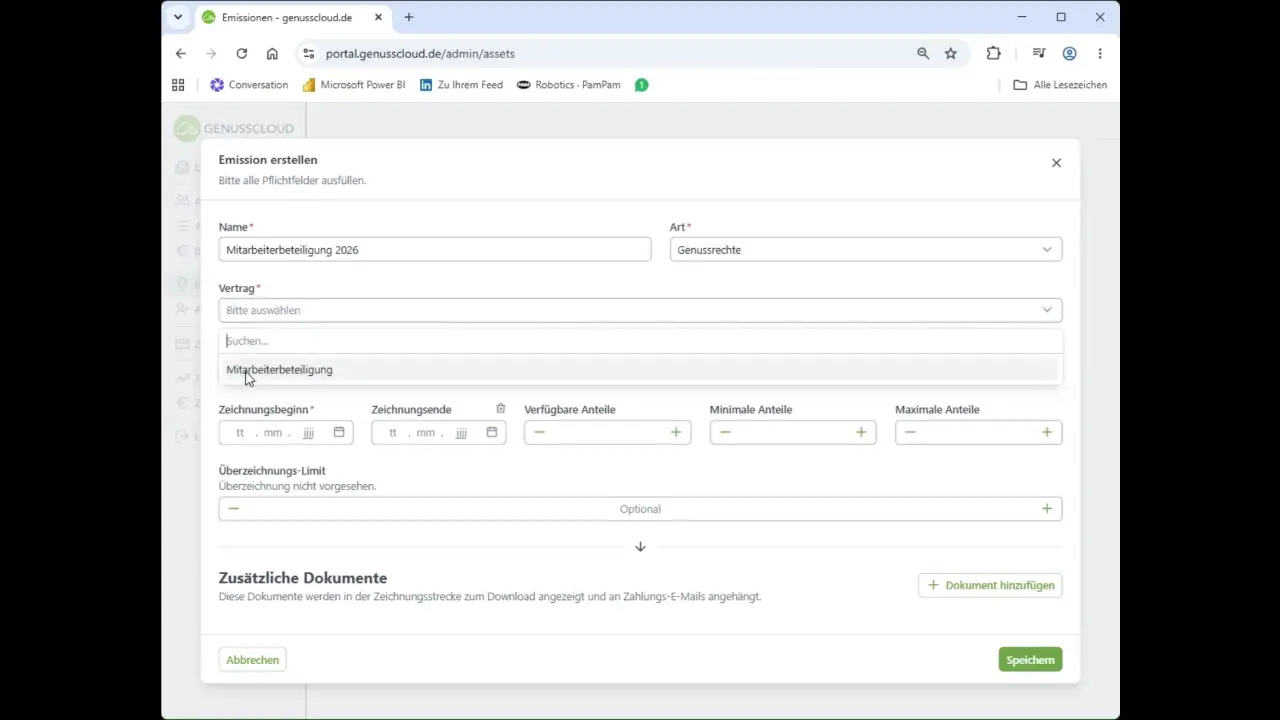Open Zeichnungsende calendar picker icon

point(492,433)
